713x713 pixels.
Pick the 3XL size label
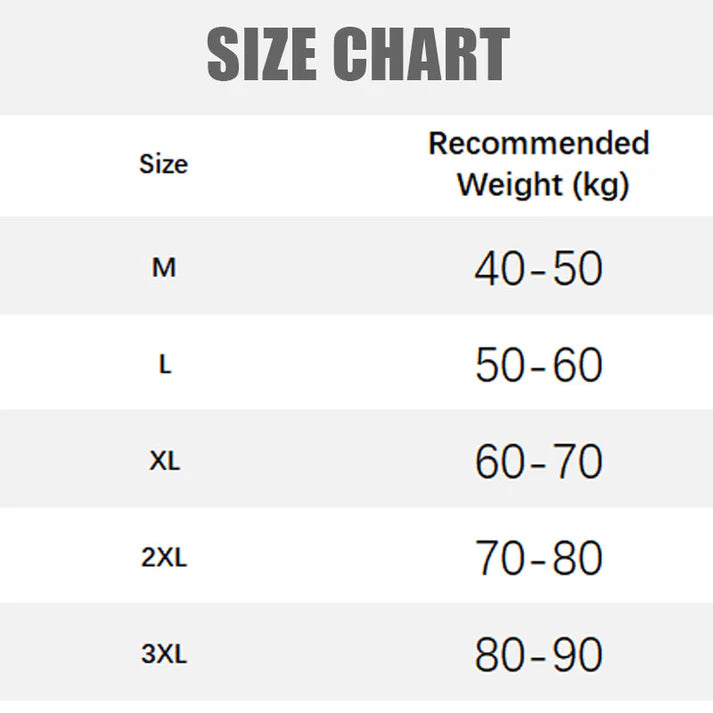164,655
